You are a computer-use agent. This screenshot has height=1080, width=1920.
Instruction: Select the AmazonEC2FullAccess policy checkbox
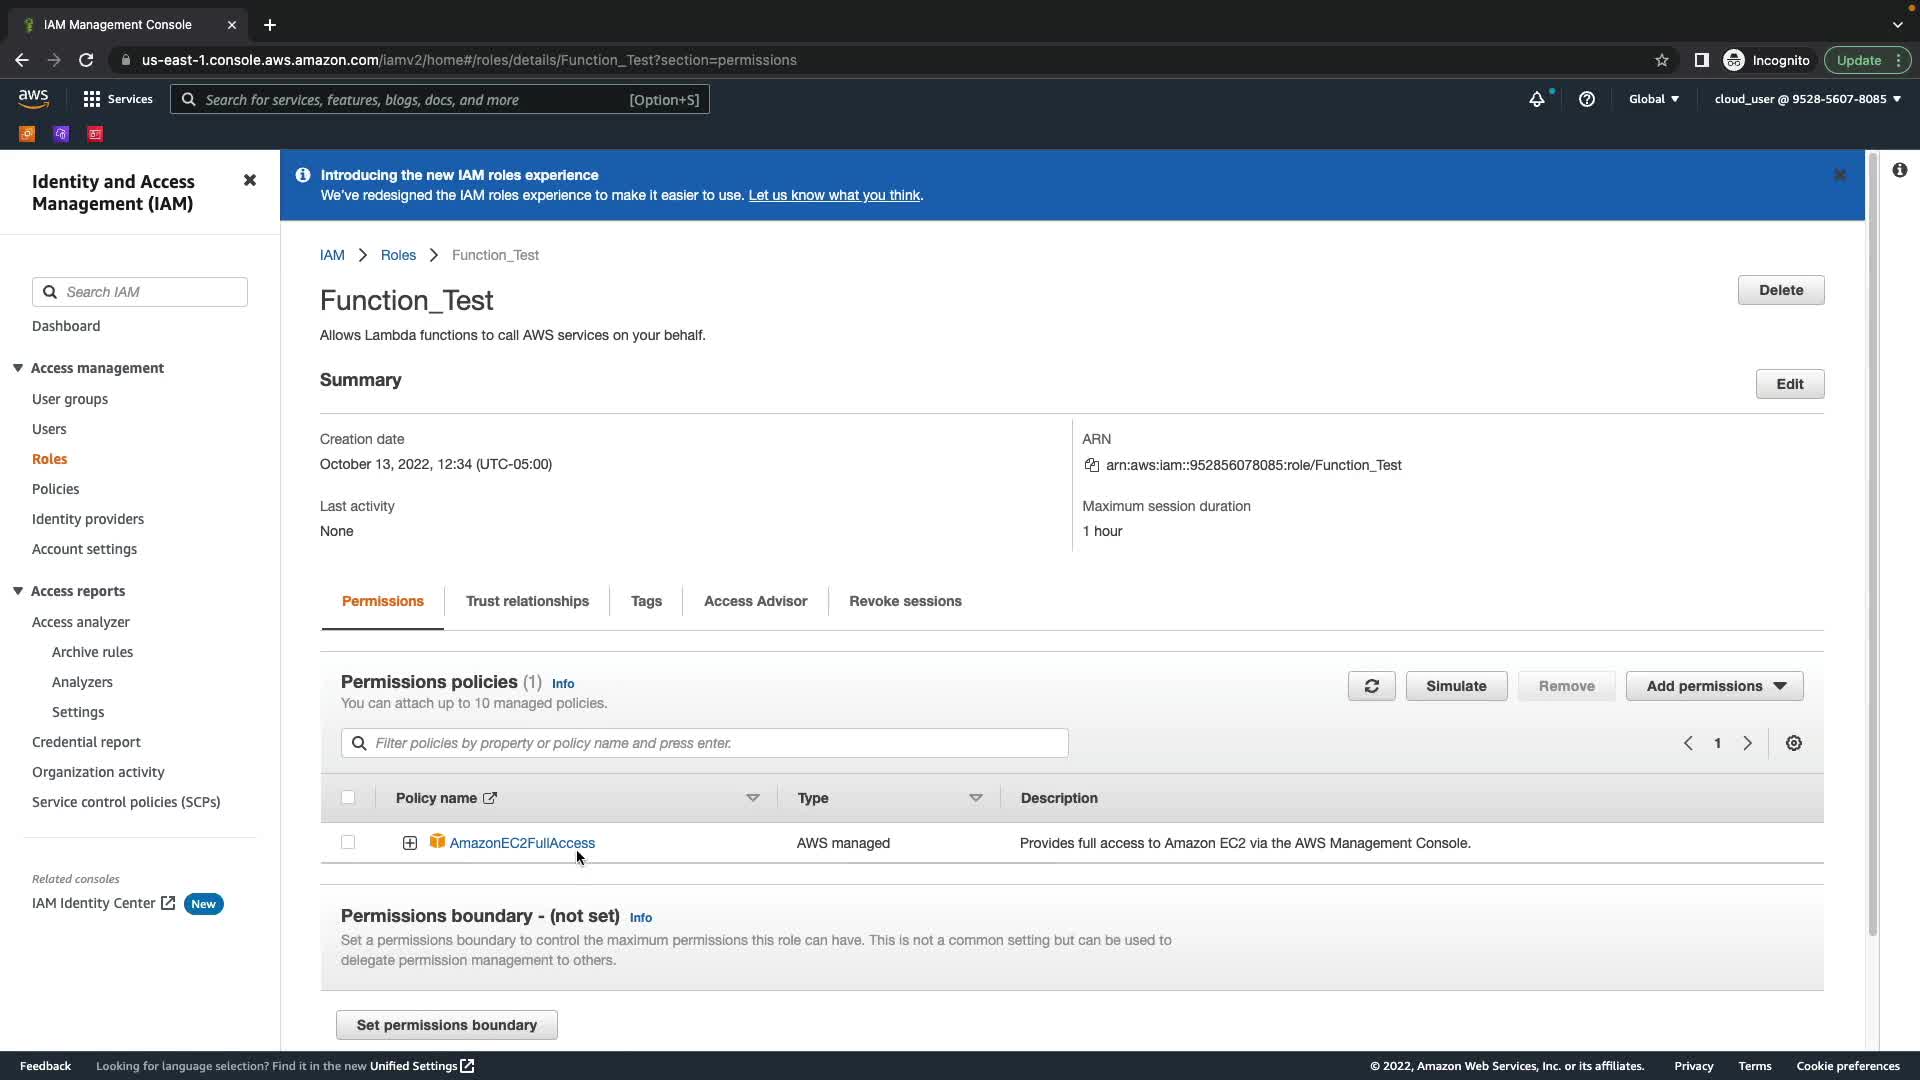pos(348,842)
